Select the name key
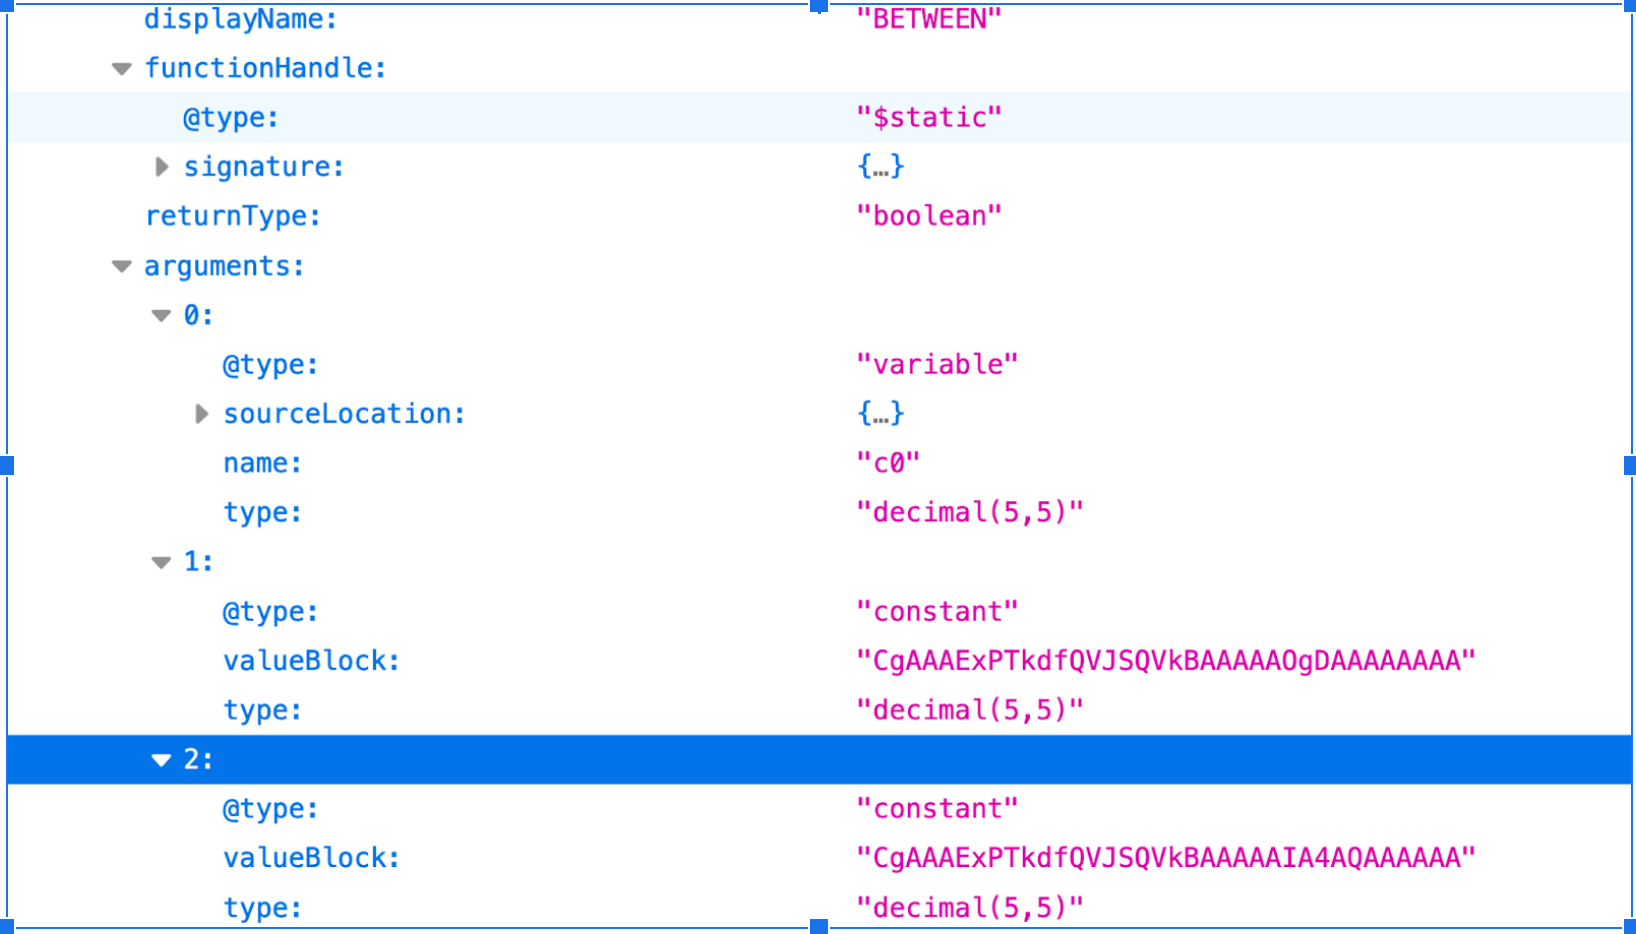The image size is (1636, 934). (262, 463)
